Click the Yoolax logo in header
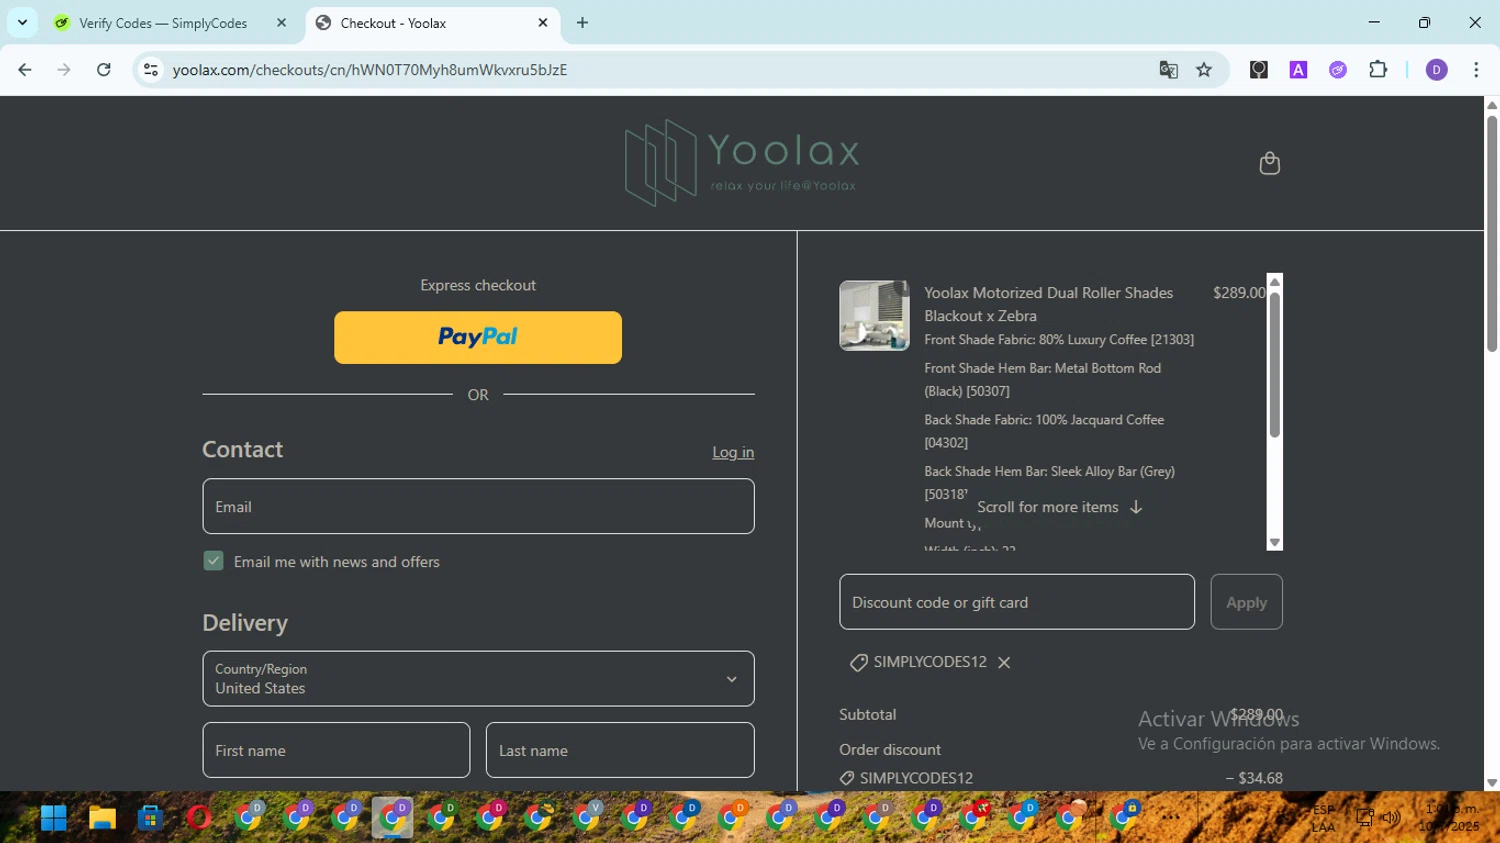Viewport: 1500px width, 843px height. tap(742, 163)
